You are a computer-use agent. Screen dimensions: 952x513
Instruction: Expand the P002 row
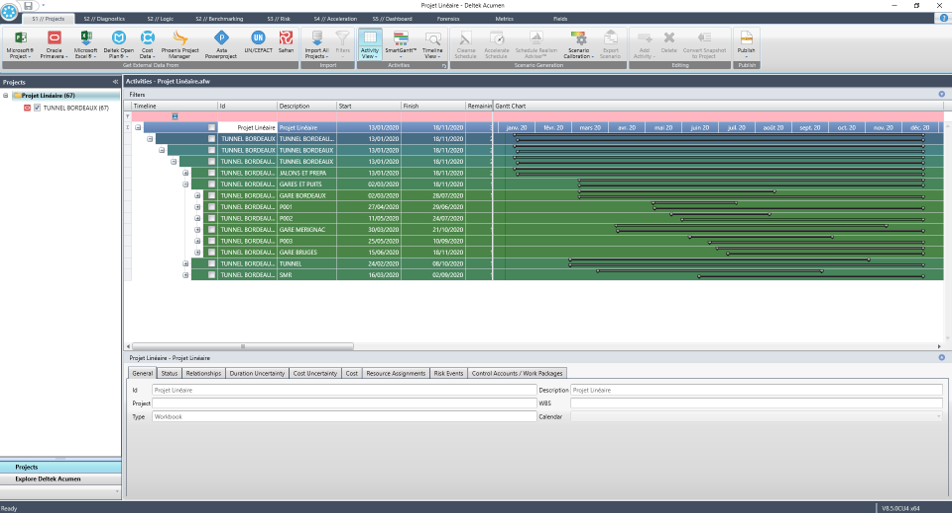click(x=197, y=218)
